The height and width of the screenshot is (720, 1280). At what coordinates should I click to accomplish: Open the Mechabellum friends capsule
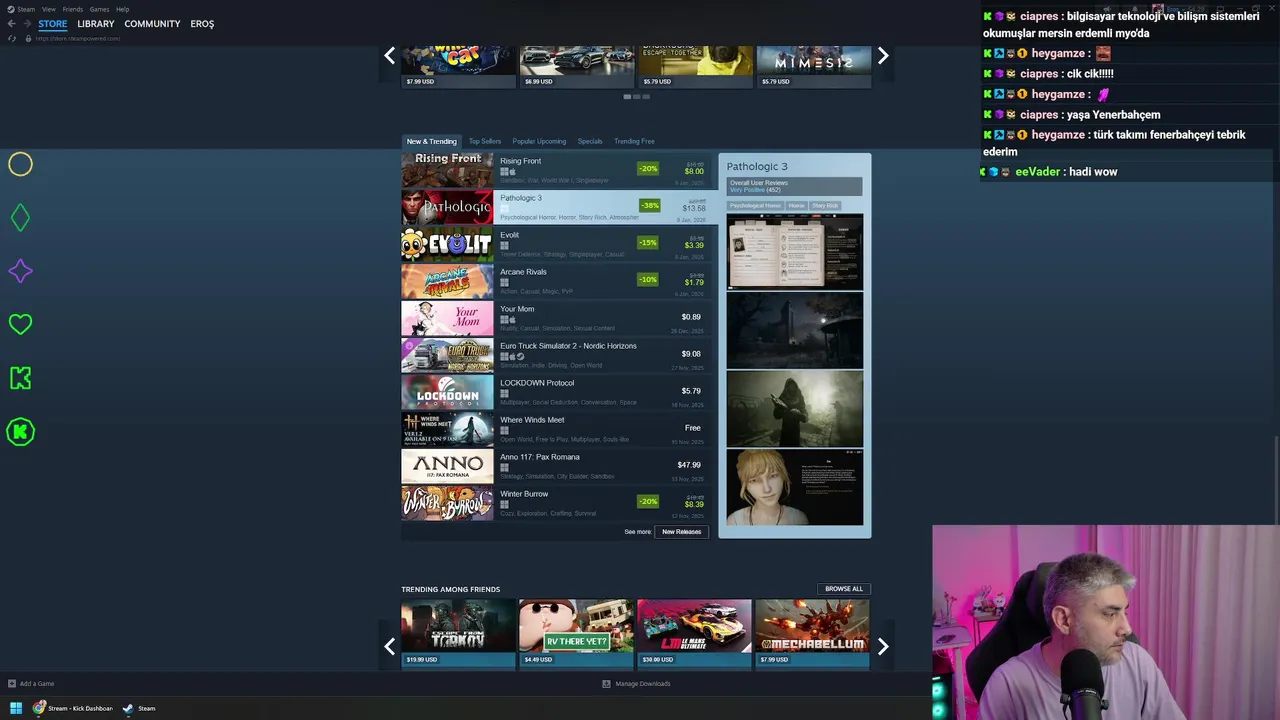(x=812, y=632)
